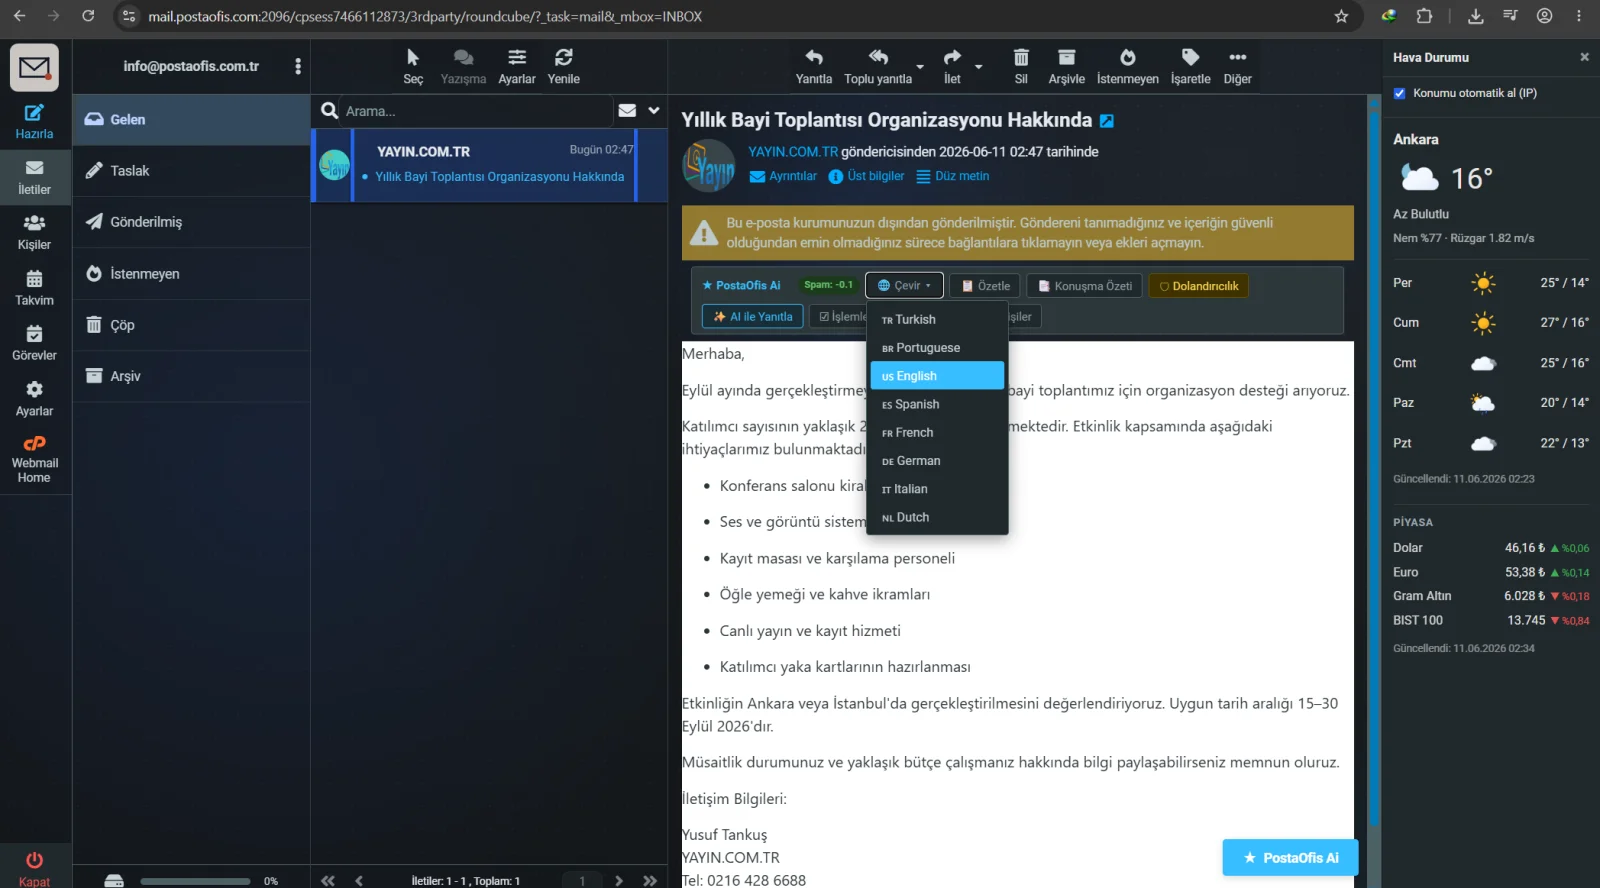Close the Hava Durumu weather panel
Viewport: 1600px width, 888px height.
click(1584, 57)
